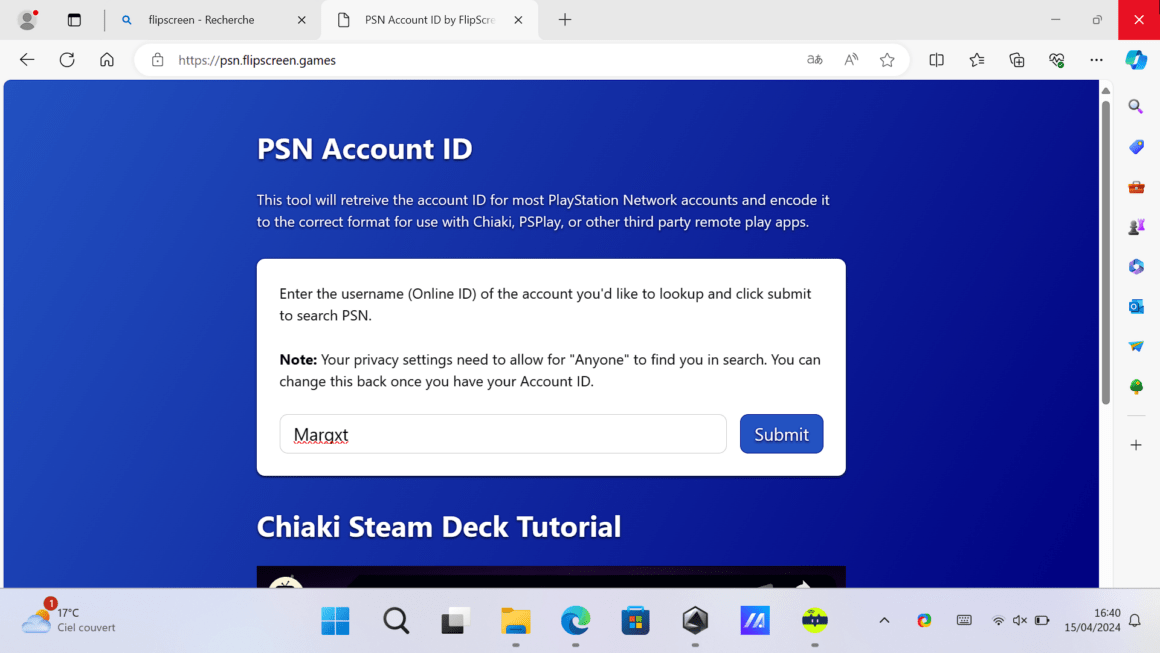Open the Windows Start menu
The width and height of the screenshot is (1160, 653).
click(x=335, y=620)
